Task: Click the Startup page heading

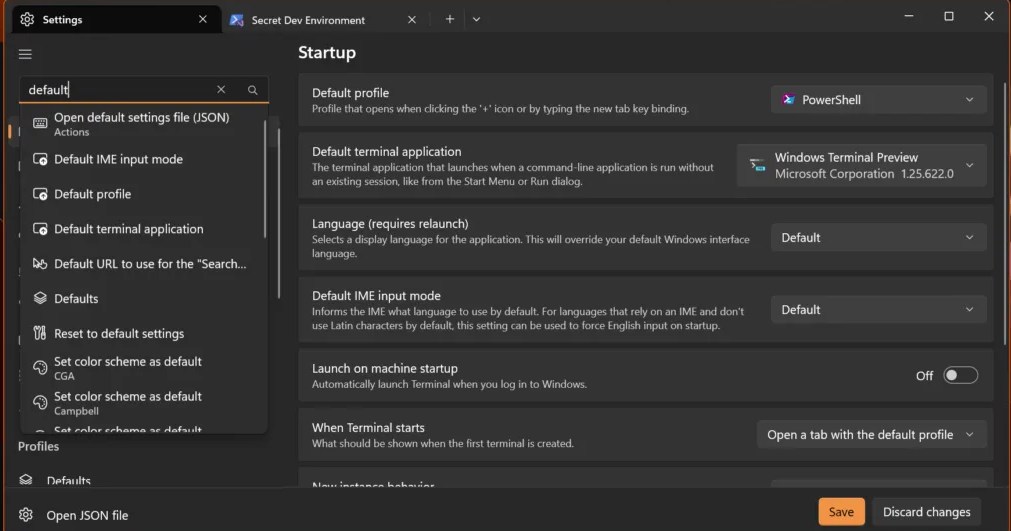Action: (x=327, y=53)
